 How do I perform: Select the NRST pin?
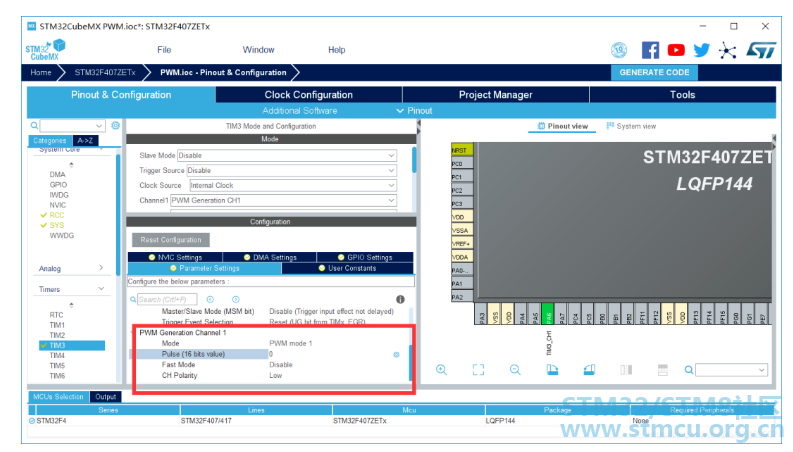462,150
